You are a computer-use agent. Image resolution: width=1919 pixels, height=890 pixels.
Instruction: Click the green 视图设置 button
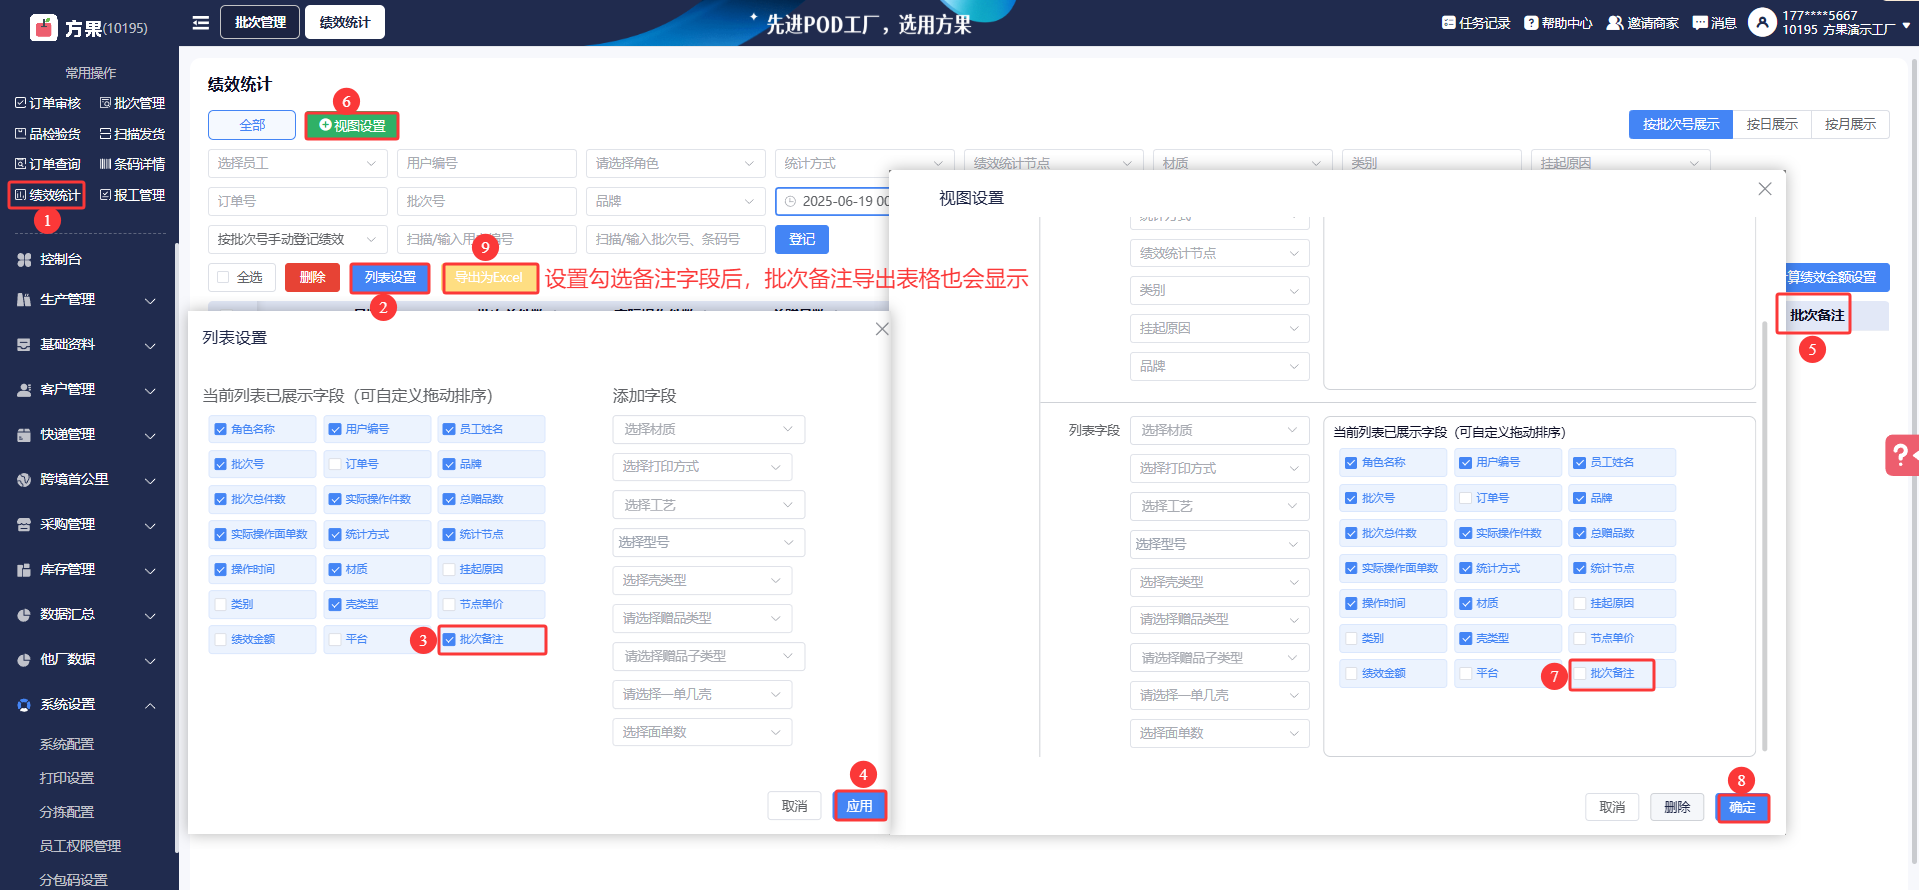pos(352,125)
